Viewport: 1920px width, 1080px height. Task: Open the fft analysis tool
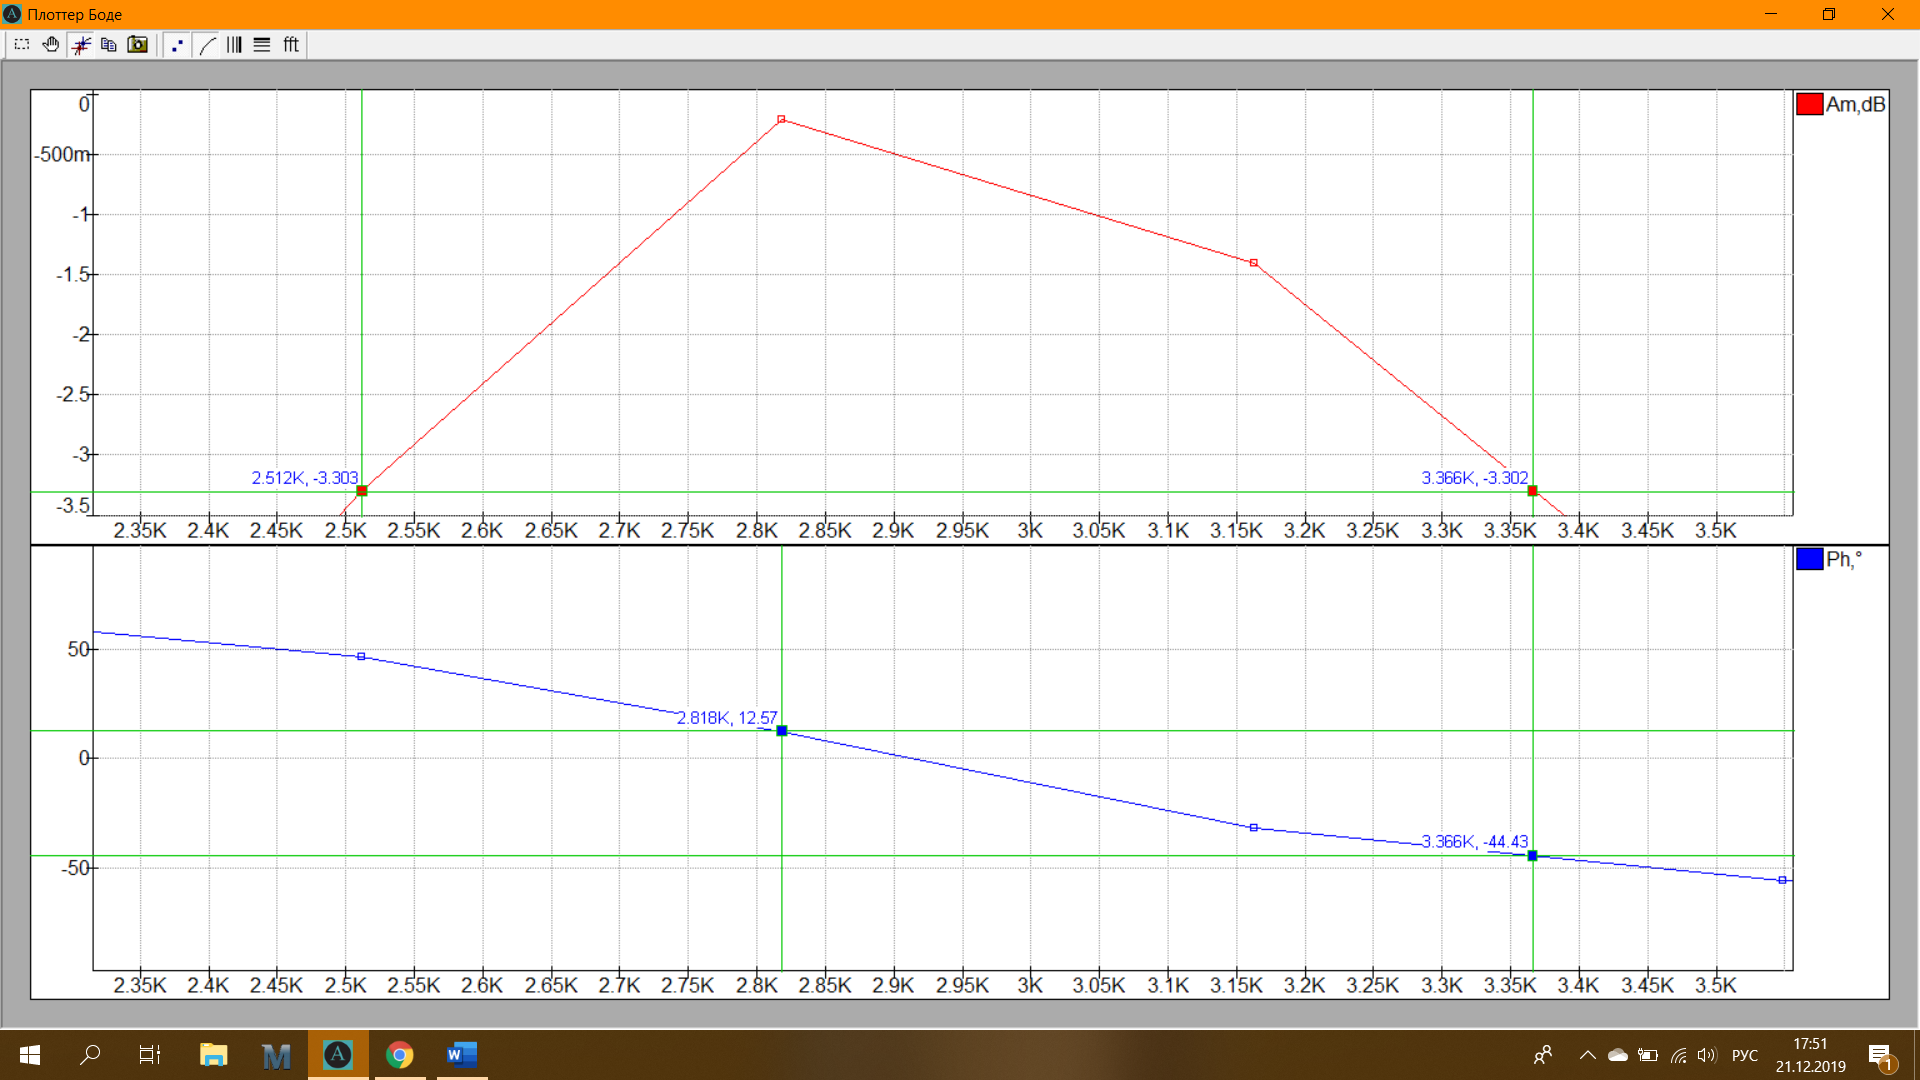291,45
